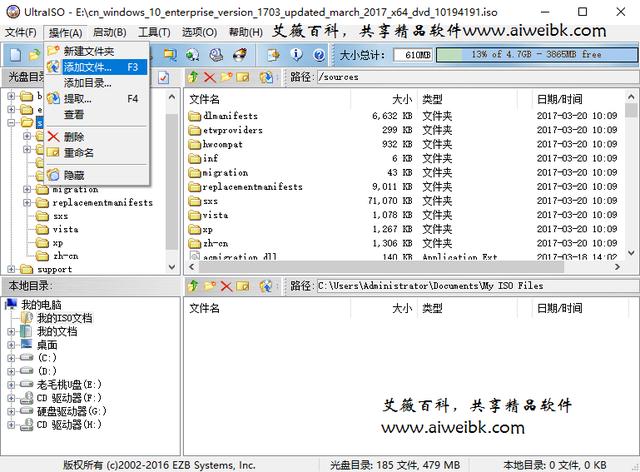Viewport: 640px width, 472px height.
Task: Click the 610MB total size field
Action: click(413, 55)
